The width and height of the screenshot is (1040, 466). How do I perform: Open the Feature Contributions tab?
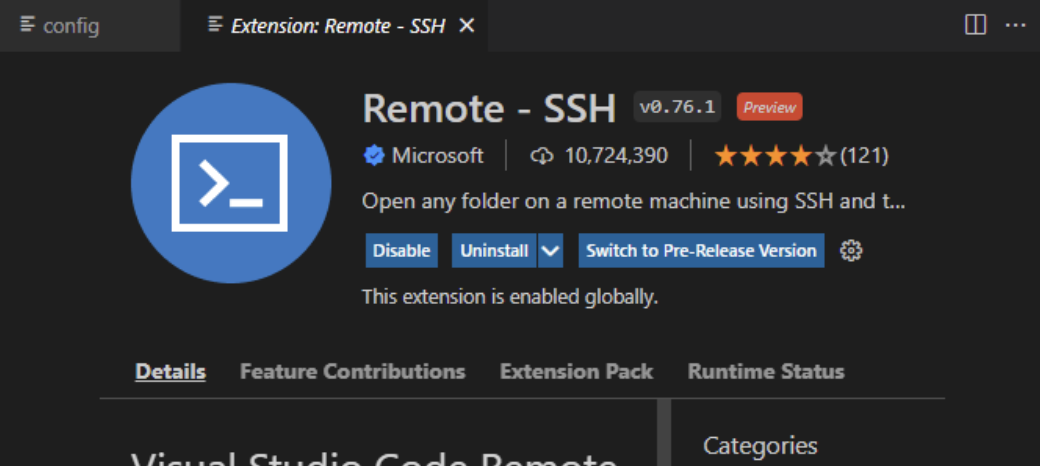click(x=352, y=371)
